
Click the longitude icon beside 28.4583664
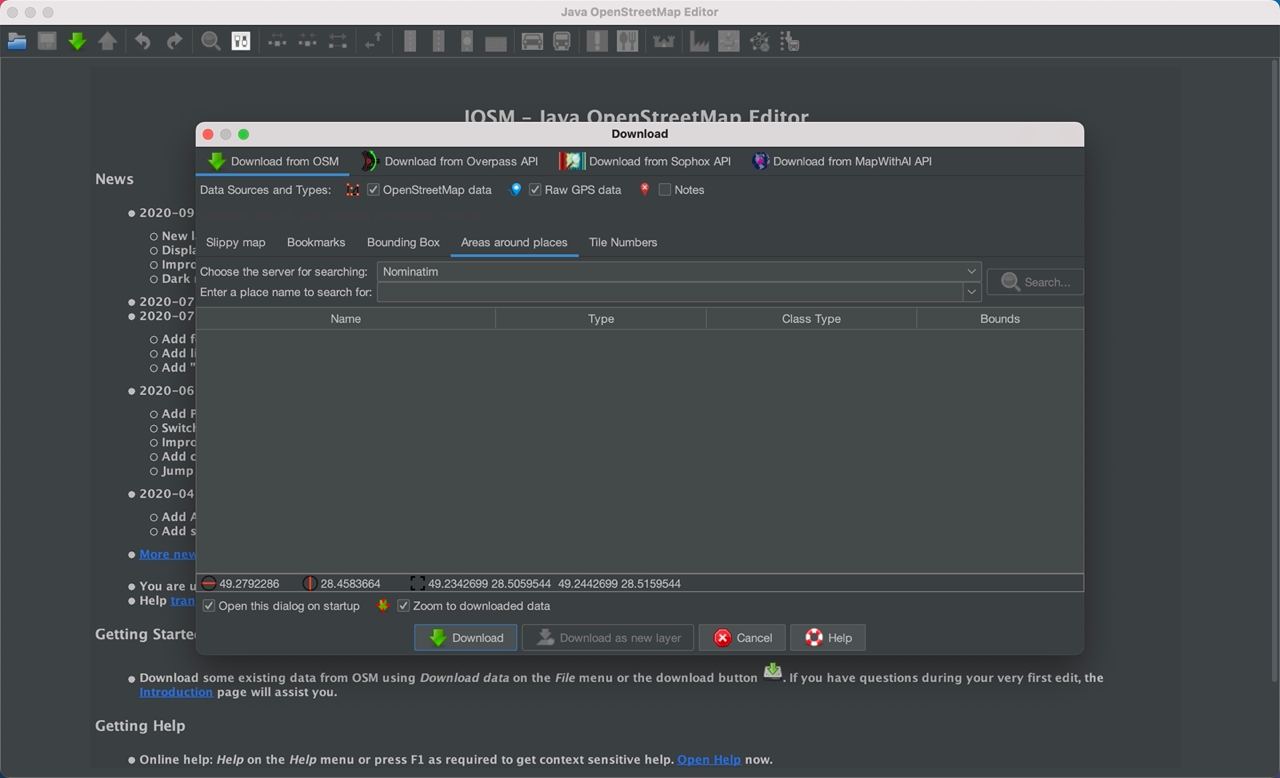(309, 583)
